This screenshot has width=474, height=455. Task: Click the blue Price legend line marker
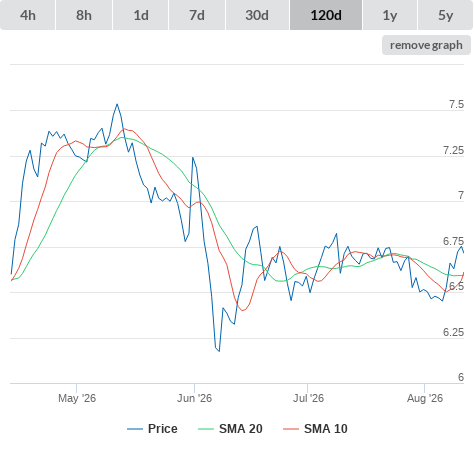pos(135,429)
